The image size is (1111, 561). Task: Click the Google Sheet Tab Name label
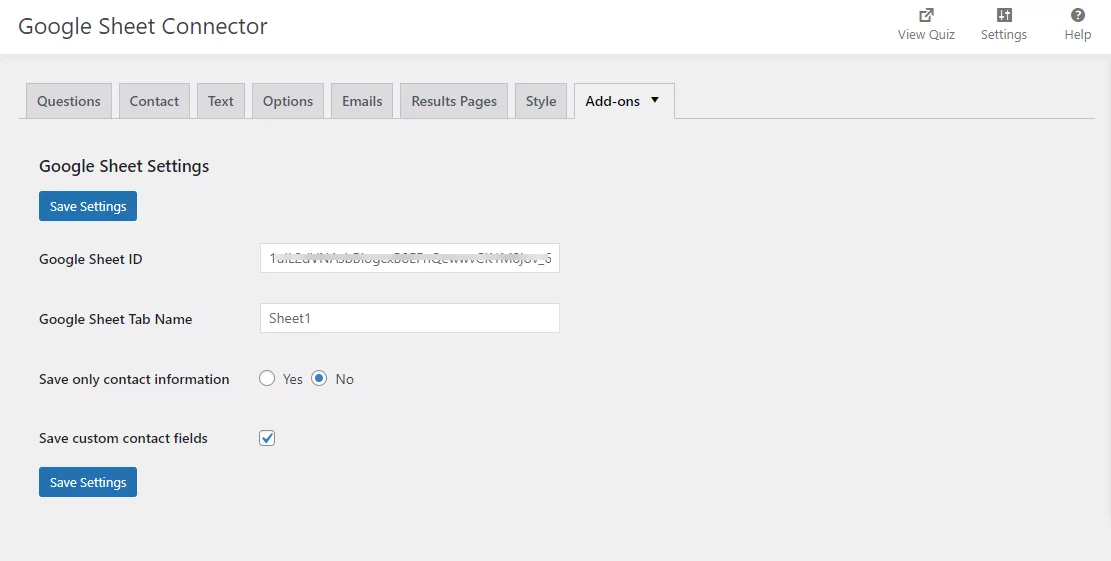115,319
